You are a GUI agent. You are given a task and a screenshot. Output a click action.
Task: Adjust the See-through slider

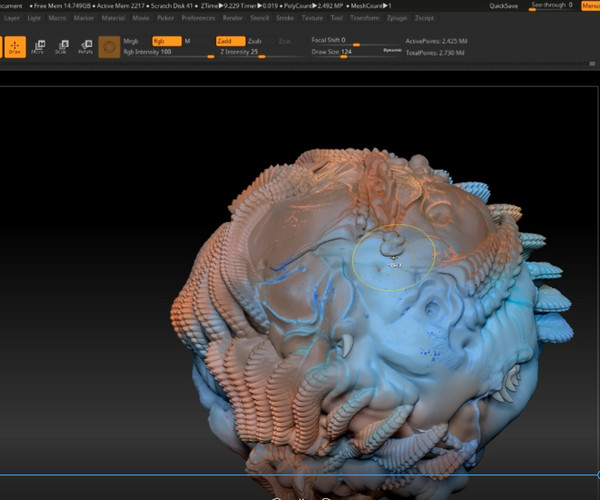pyautogui.click(x=551, y=5)
